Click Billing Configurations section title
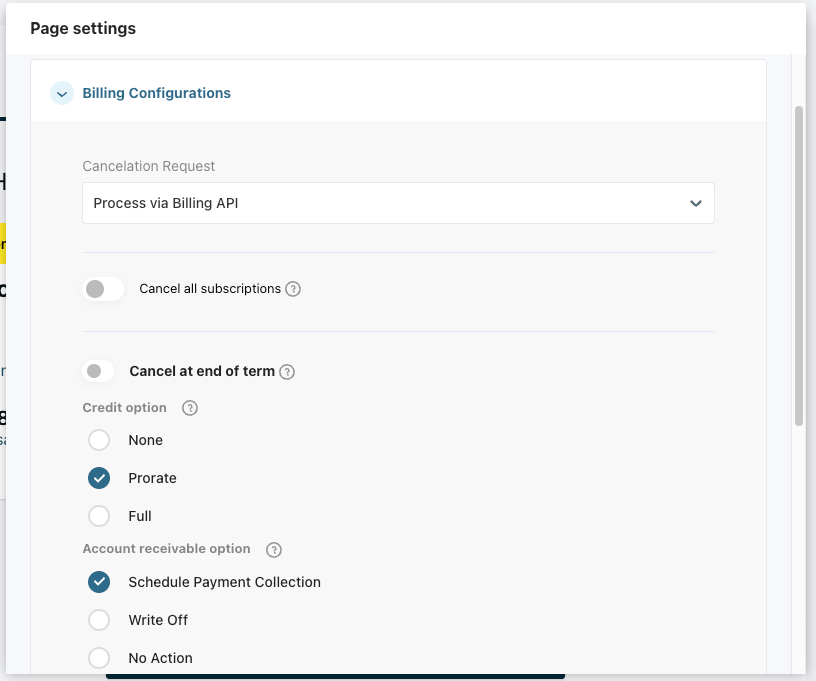The image size is (816, 681). pos(156,93)
